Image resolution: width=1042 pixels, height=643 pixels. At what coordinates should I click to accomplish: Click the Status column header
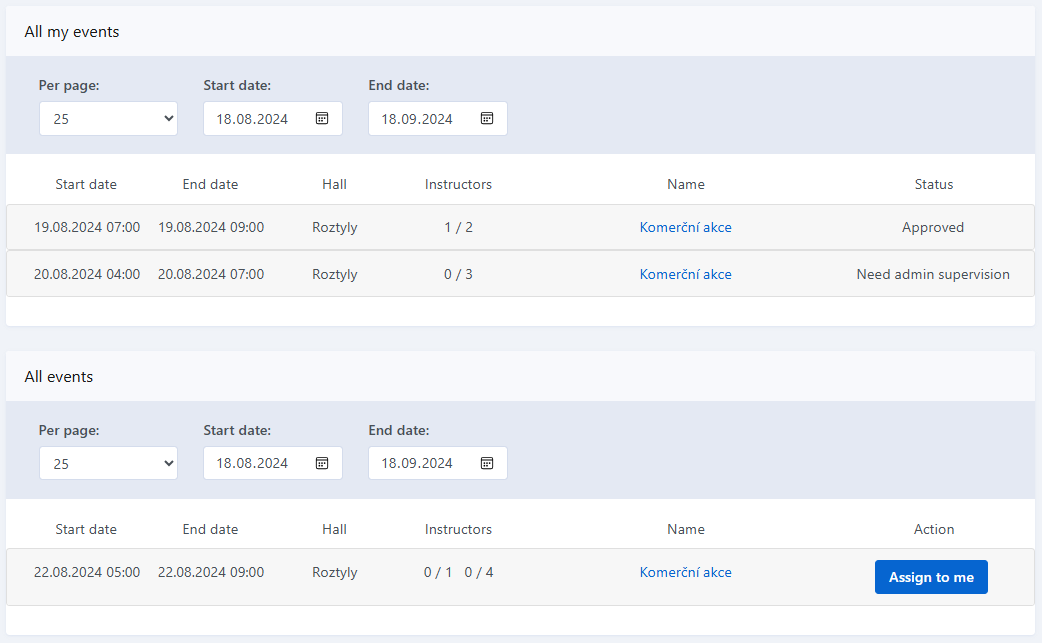point(933,184)
